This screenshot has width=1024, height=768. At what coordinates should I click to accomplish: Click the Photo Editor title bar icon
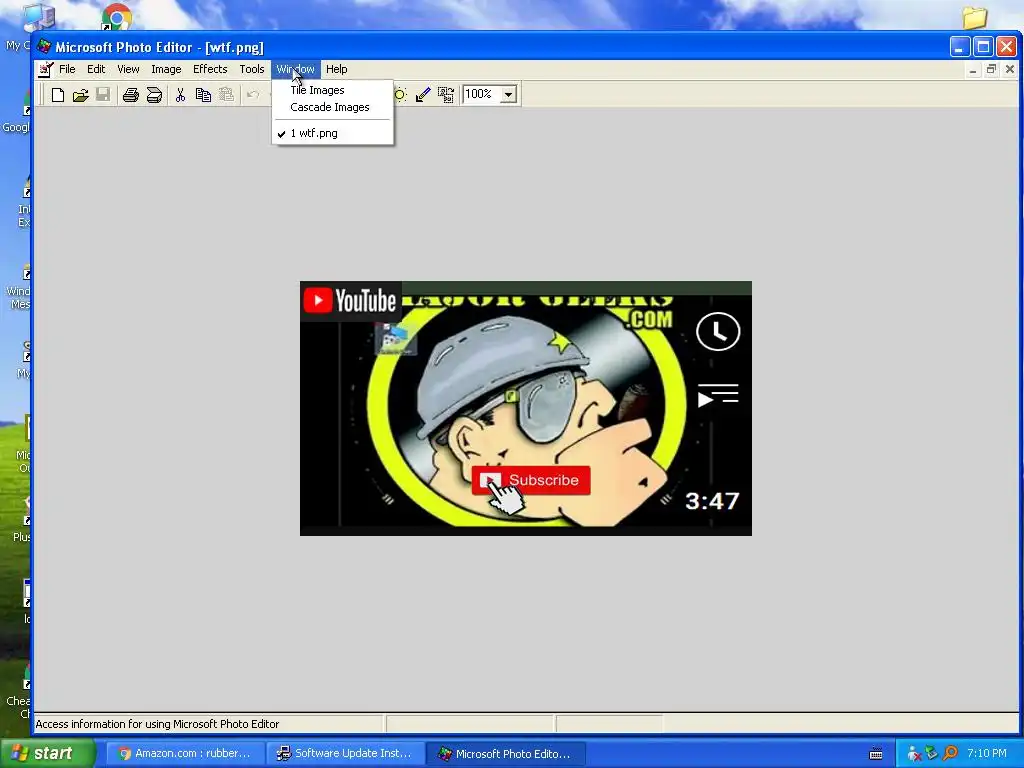tap(44, 47)
